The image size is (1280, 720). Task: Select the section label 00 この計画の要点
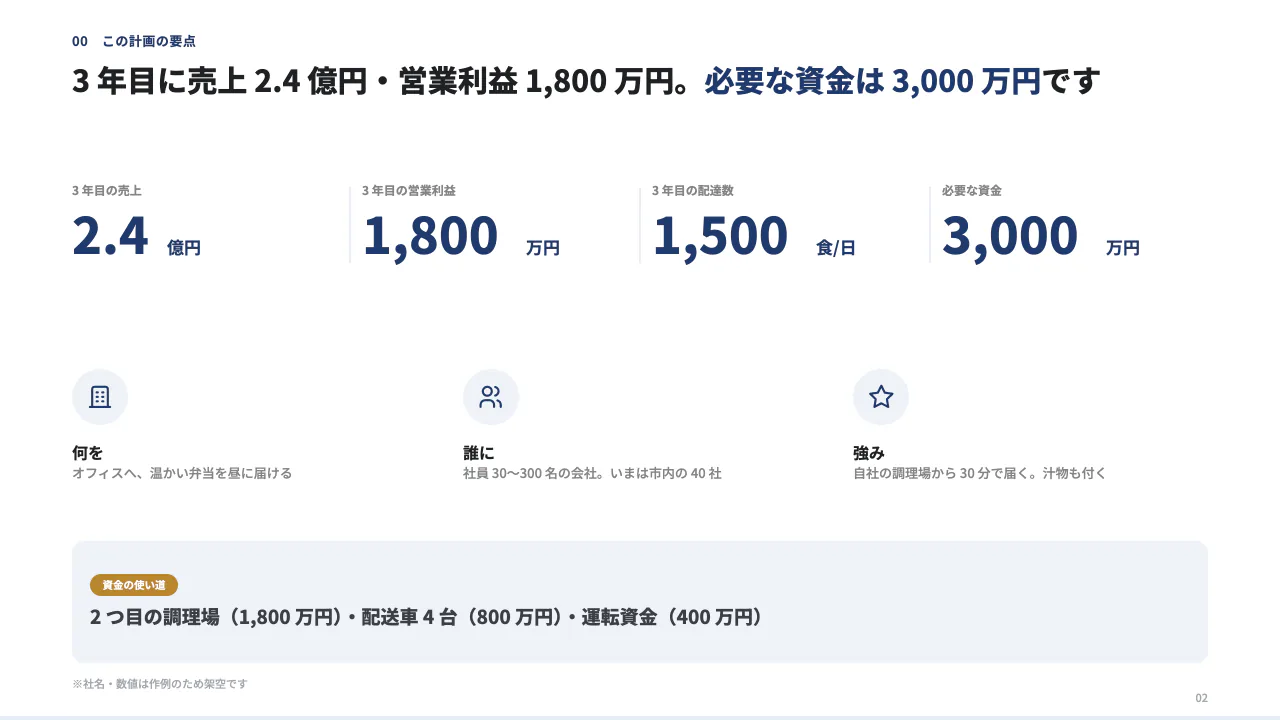click(134, 41)
